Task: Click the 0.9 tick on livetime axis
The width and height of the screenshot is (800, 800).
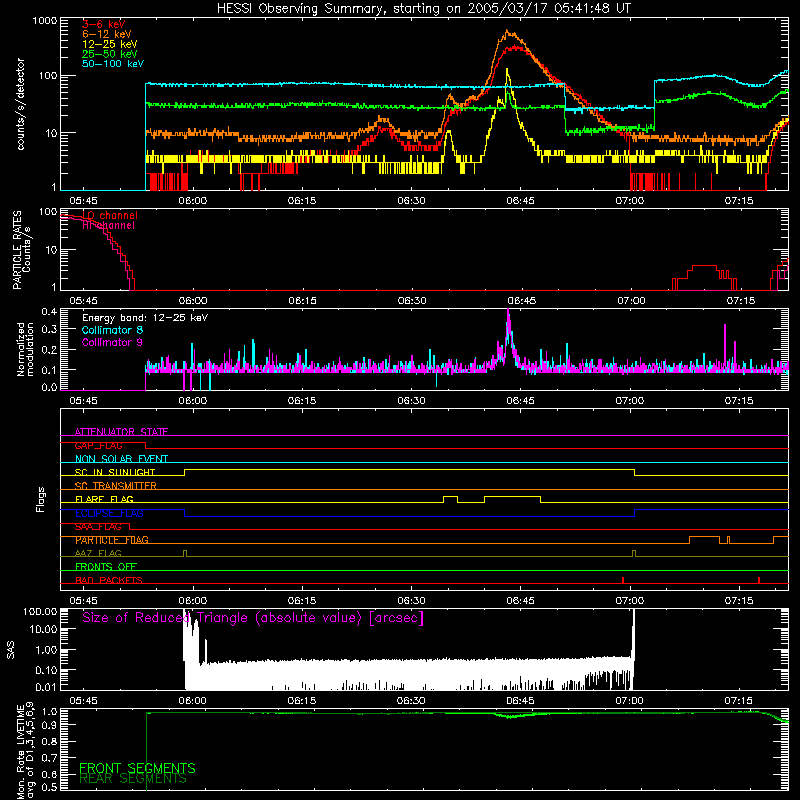Action: tap(49, 724)
